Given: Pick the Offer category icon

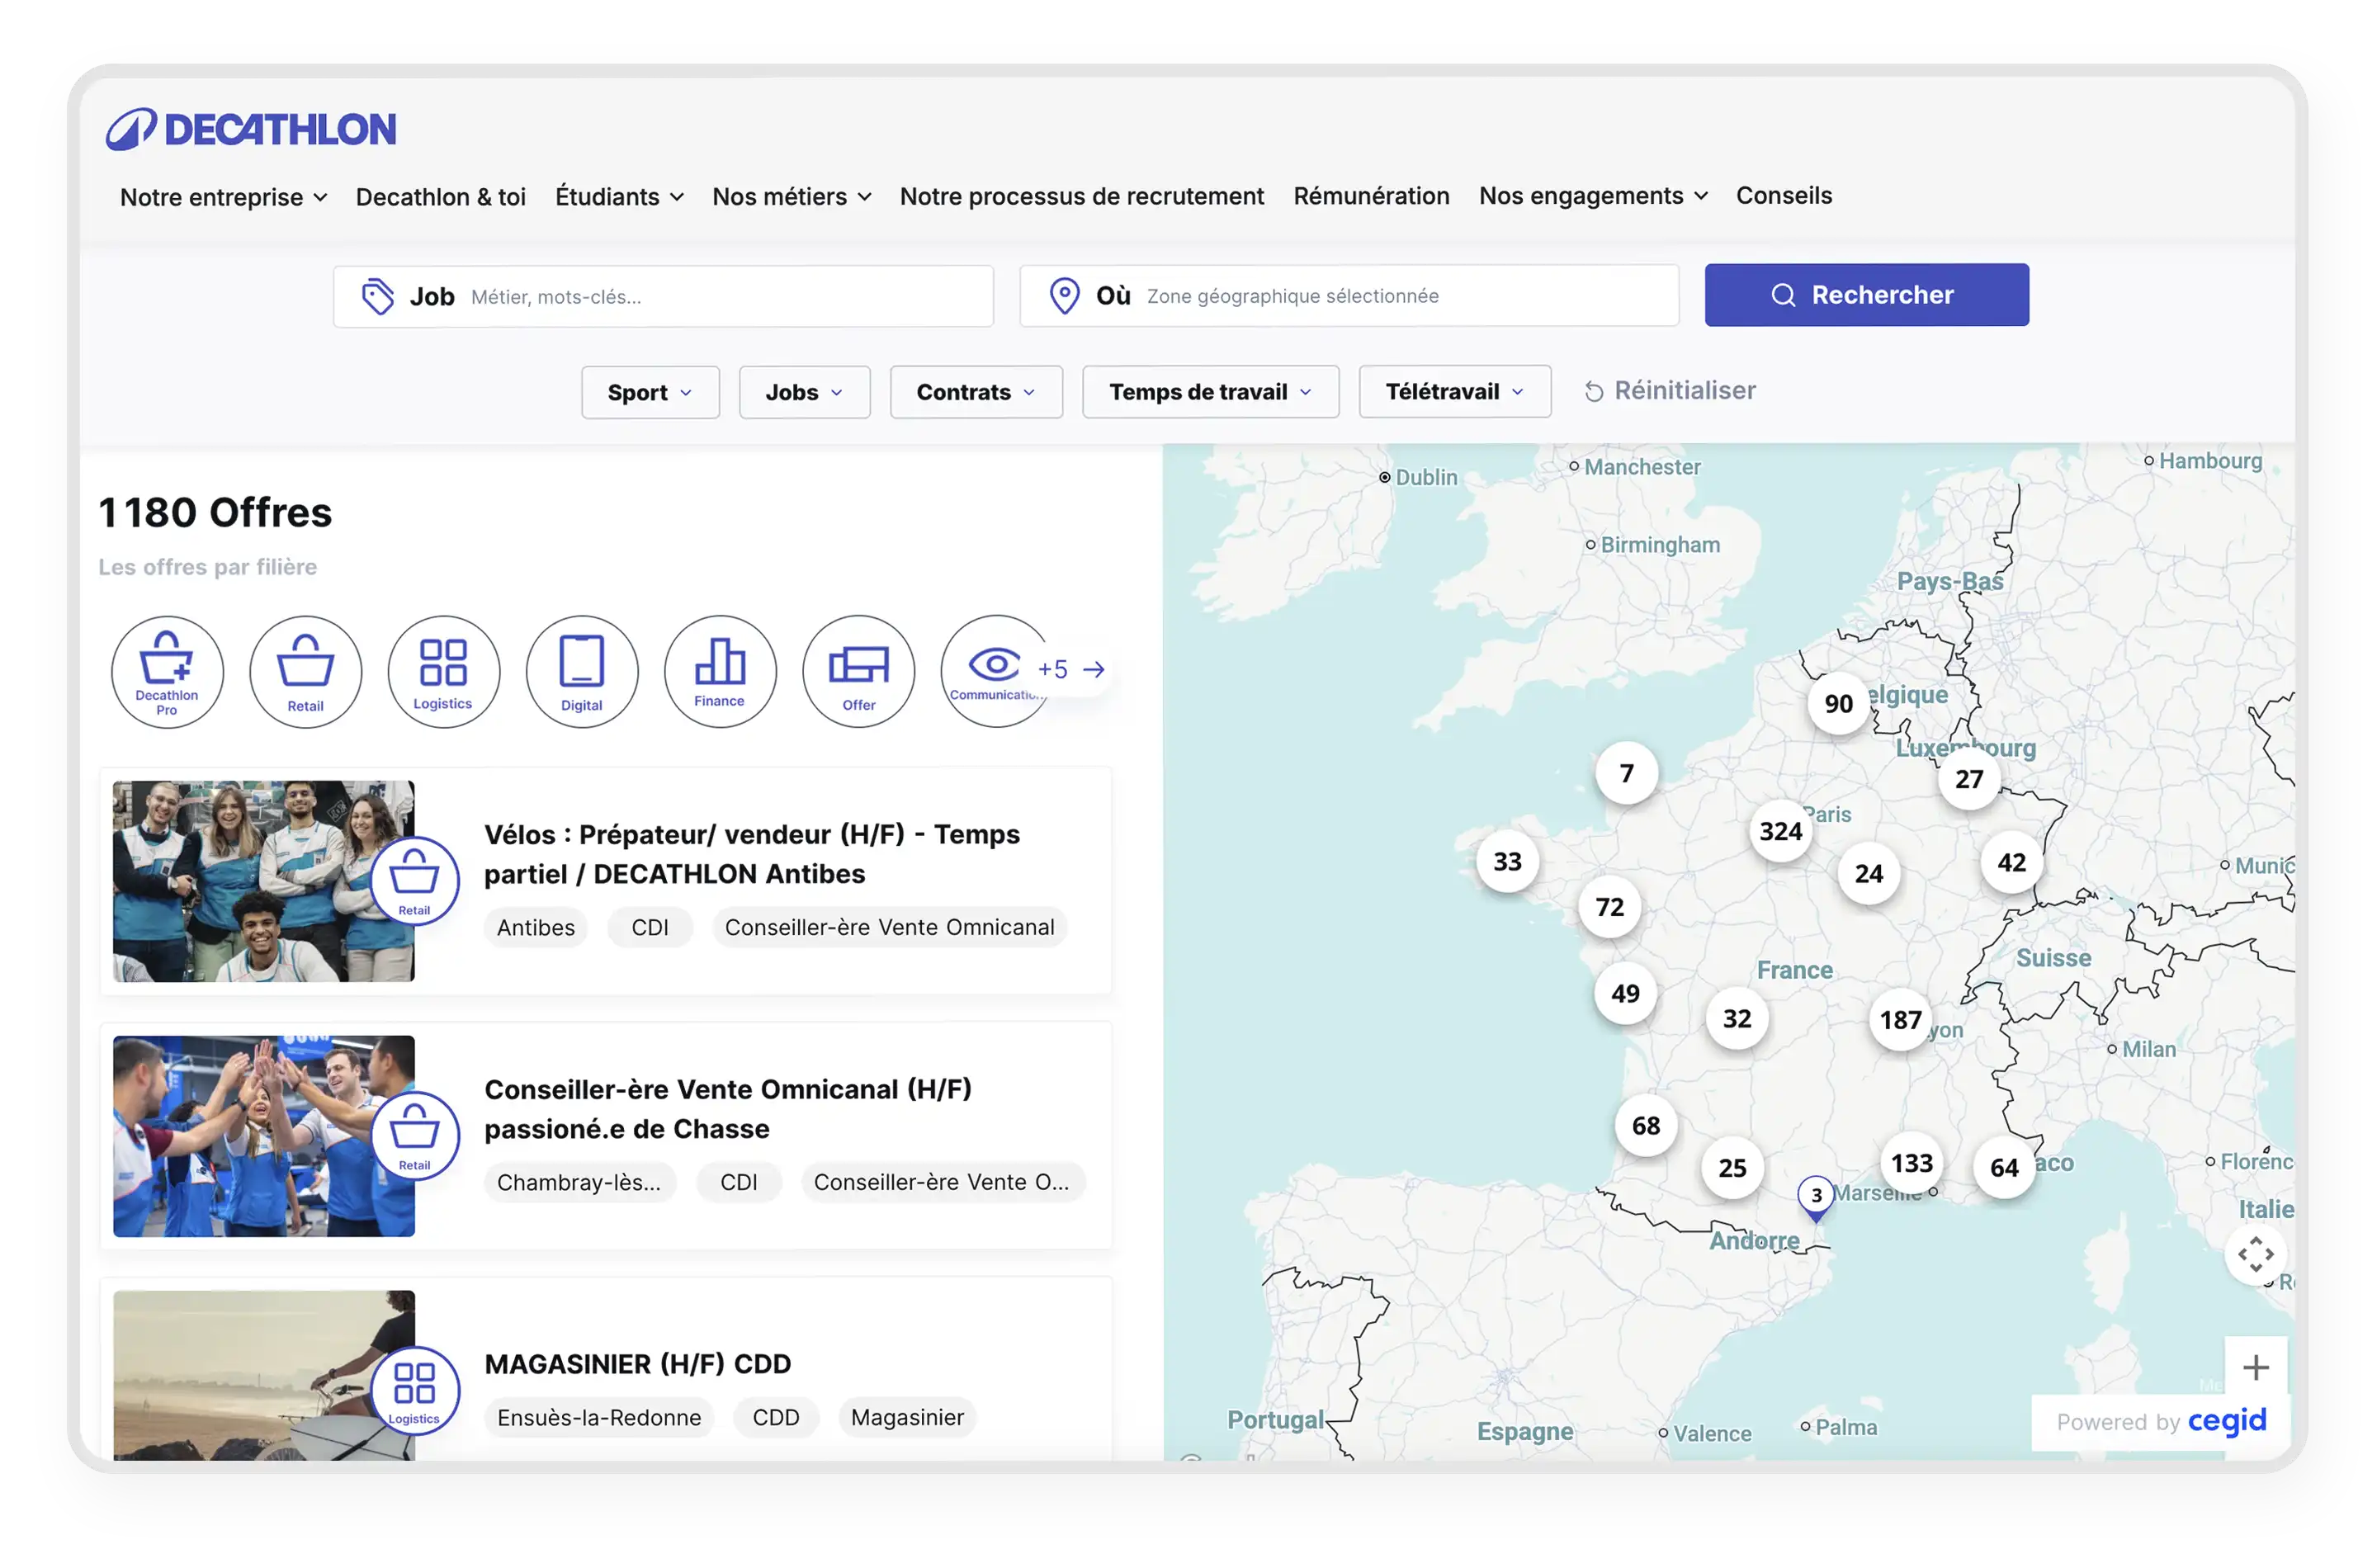Looking at the screenshot, I should pyautogui.click(x=858, y=671).
